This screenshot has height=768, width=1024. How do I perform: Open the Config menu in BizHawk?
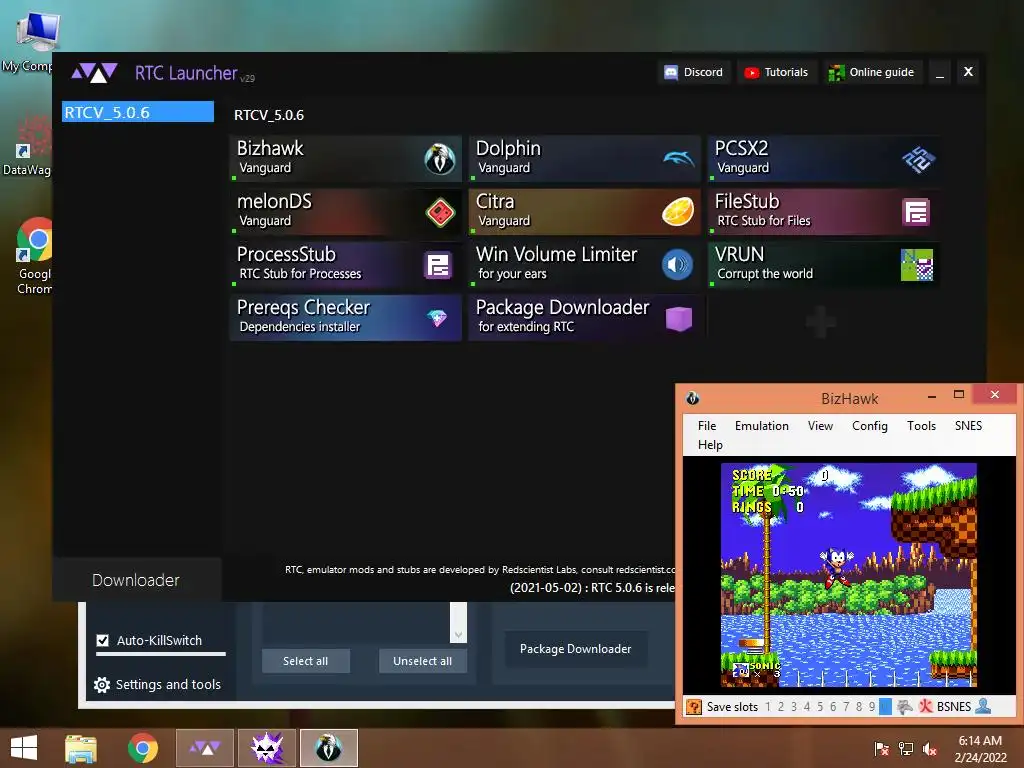point(869,426)
